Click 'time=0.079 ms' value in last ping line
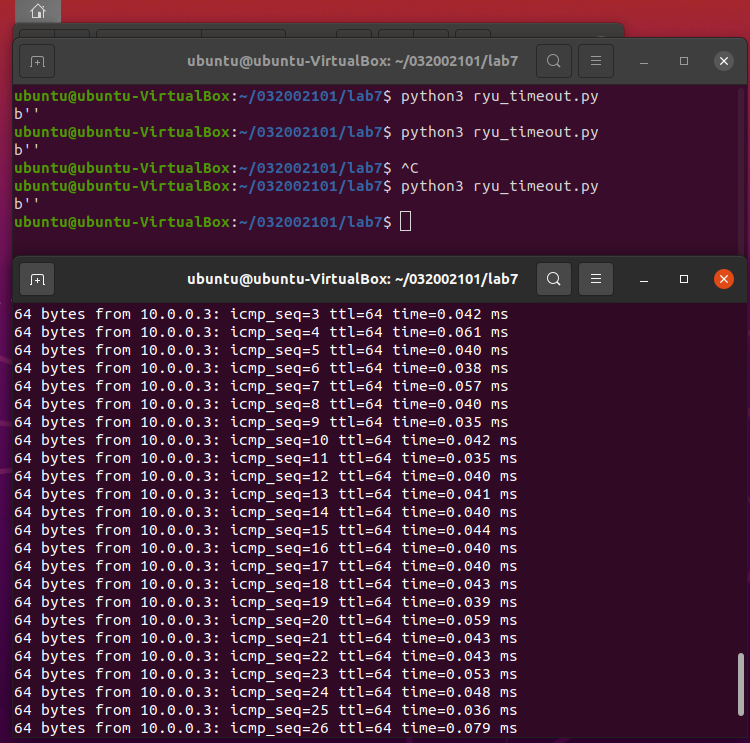The image size is (750, 743). click(x=459, y=728)
